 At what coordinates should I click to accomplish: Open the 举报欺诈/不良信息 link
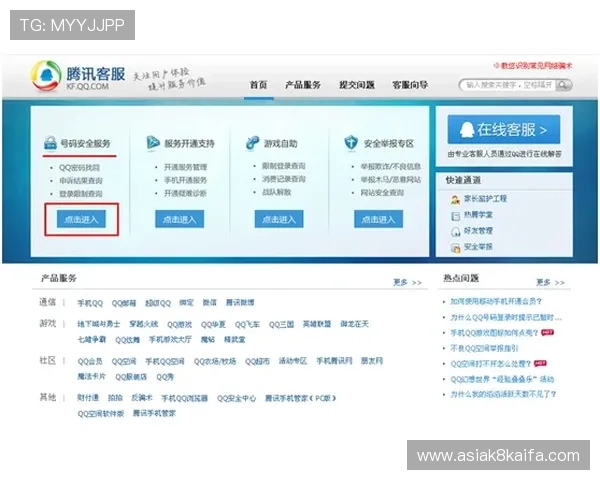391,167
